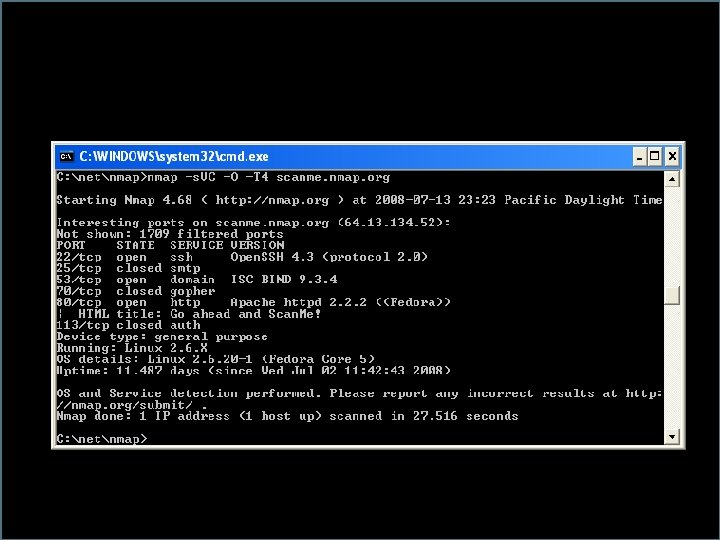Image resolution: width=720 pixels, height=540 pixels.
Task: Click the scrollbar down arrow
Action: [x=672, y=437]
